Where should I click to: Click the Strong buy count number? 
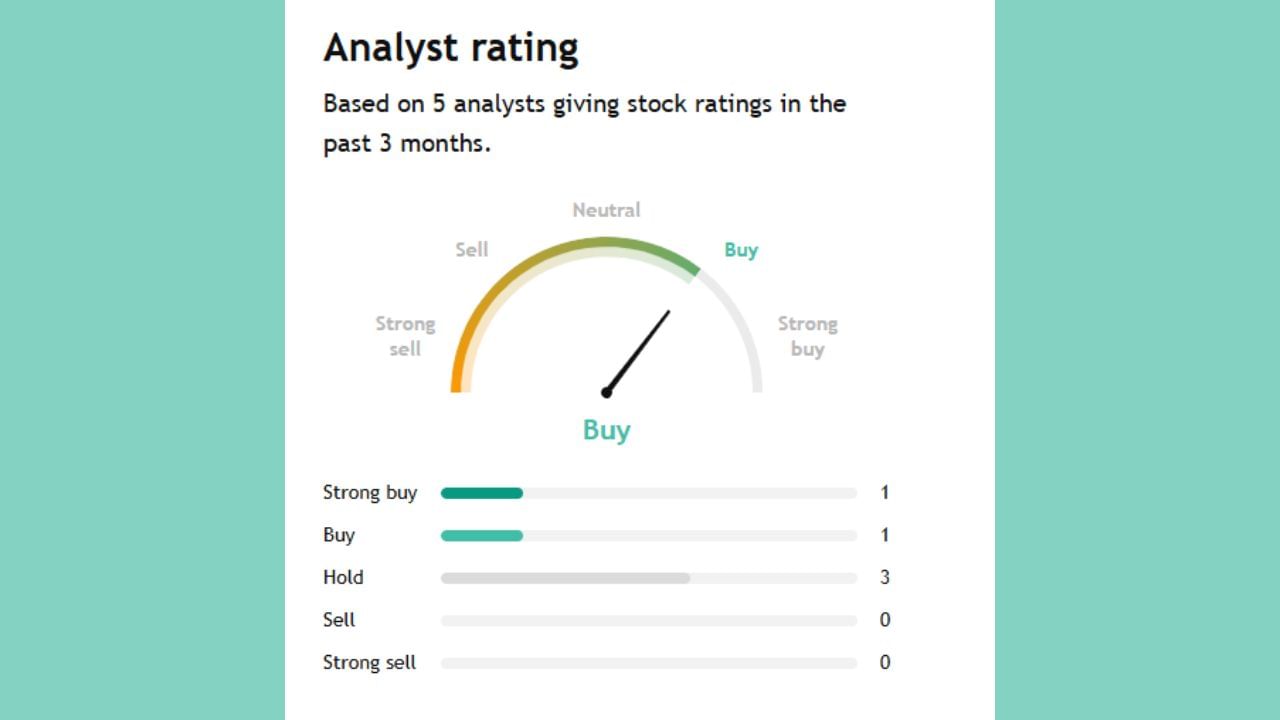884,493
